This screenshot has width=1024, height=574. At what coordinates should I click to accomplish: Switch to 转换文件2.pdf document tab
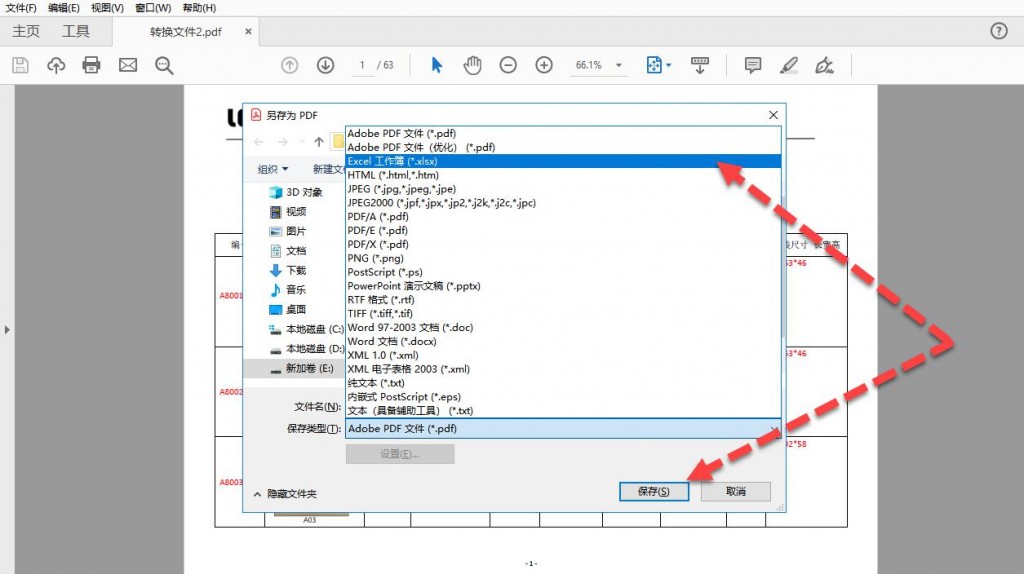[185, 31]
